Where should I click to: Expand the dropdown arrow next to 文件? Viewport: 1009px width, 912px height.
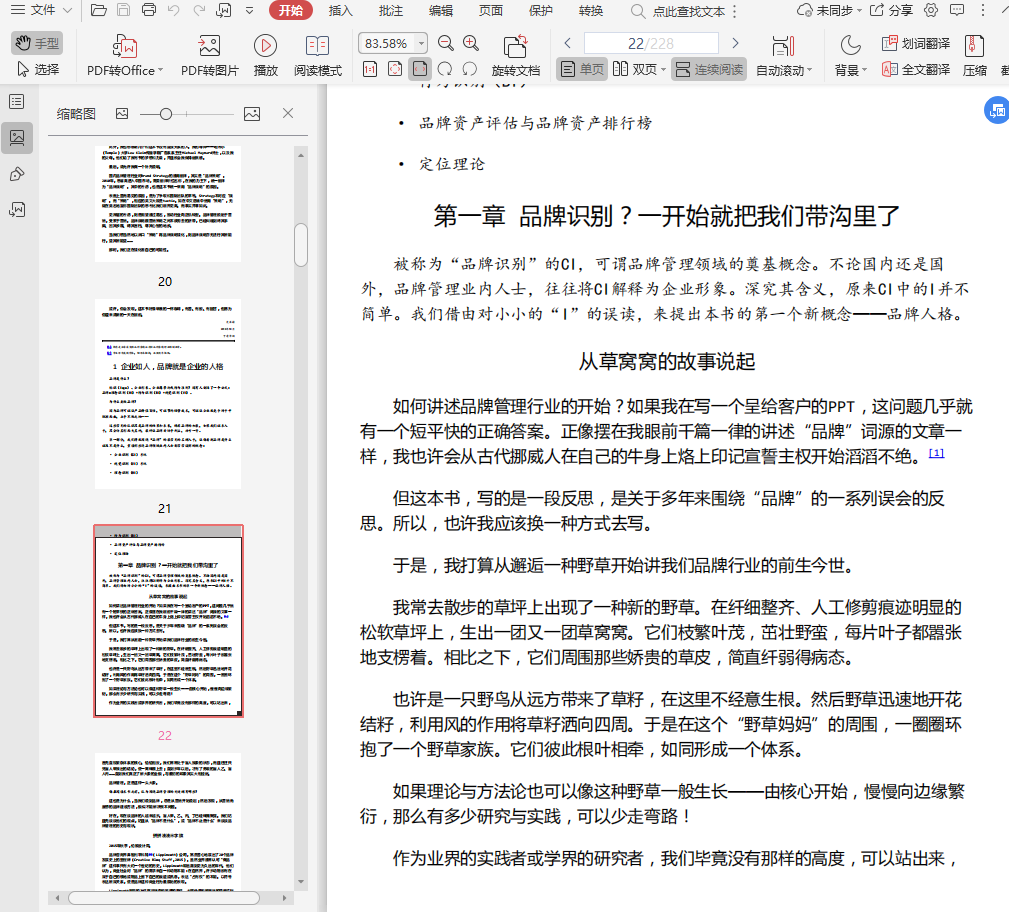point(68,10)
